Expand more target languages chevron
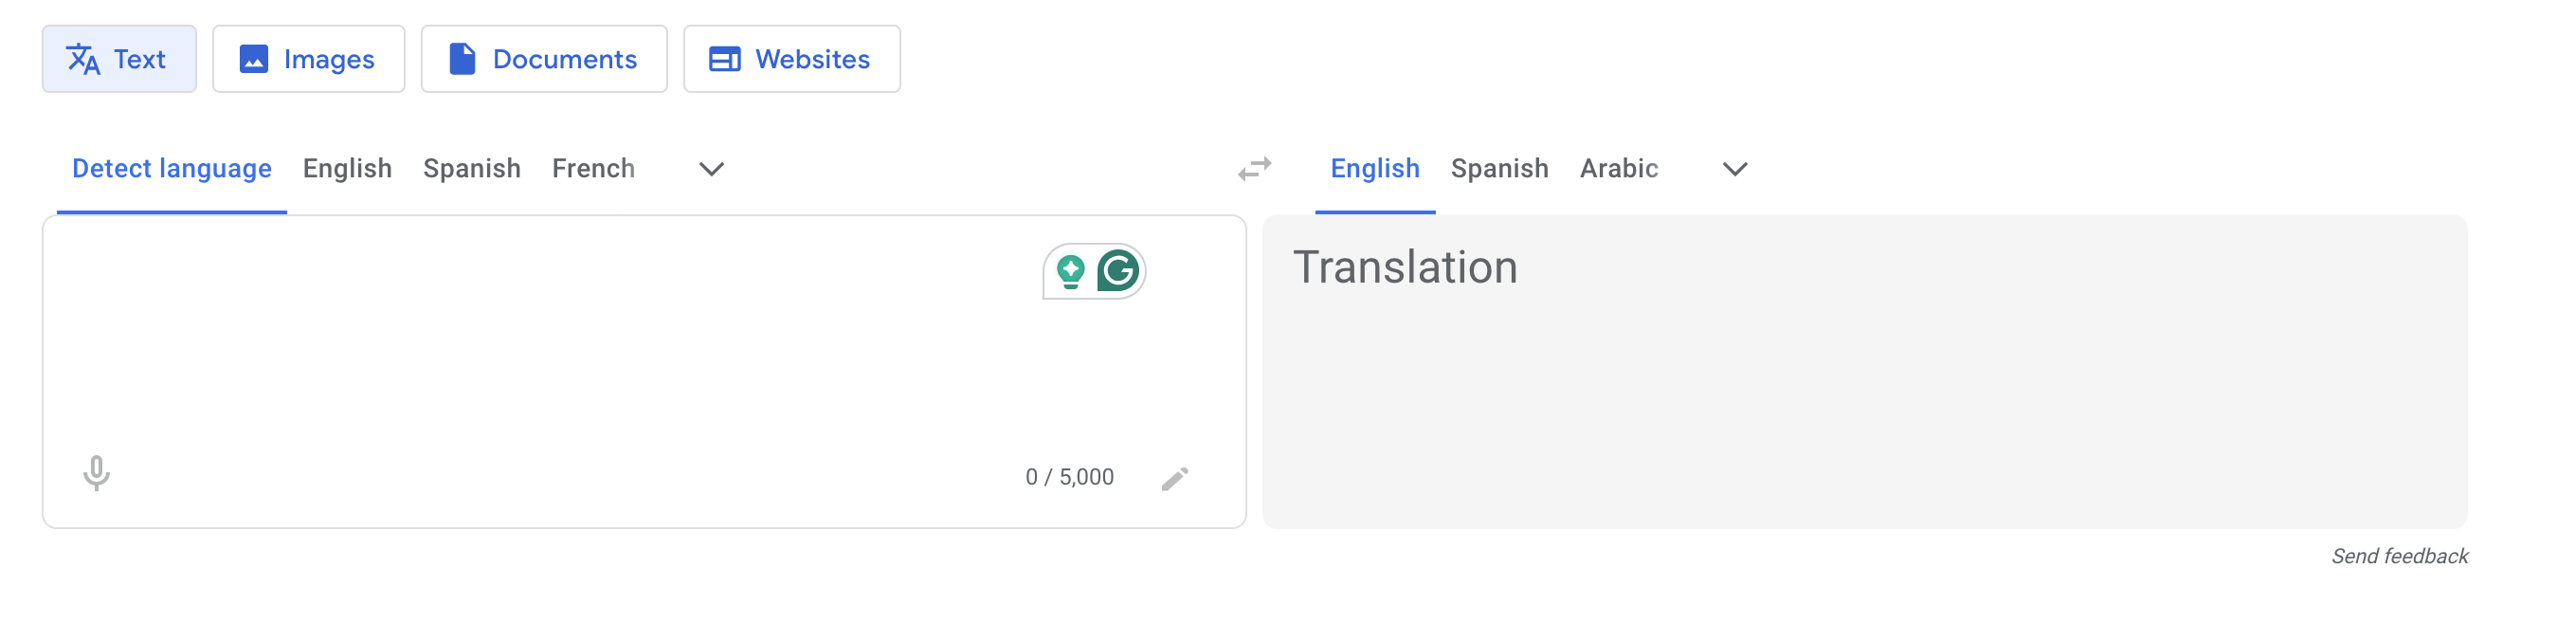The width and height of the screenshot is (2576, 624). [x=1735, y=169]
